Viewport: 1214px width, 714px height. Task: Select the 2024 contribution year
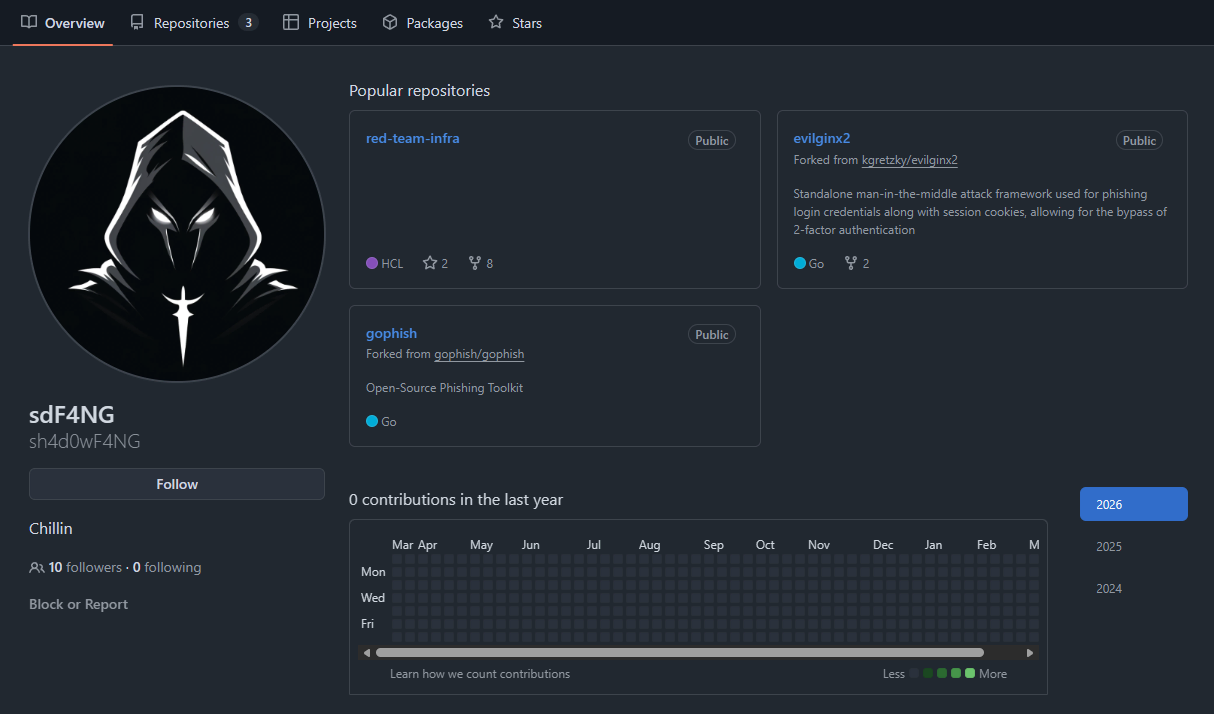(1108, 589)
